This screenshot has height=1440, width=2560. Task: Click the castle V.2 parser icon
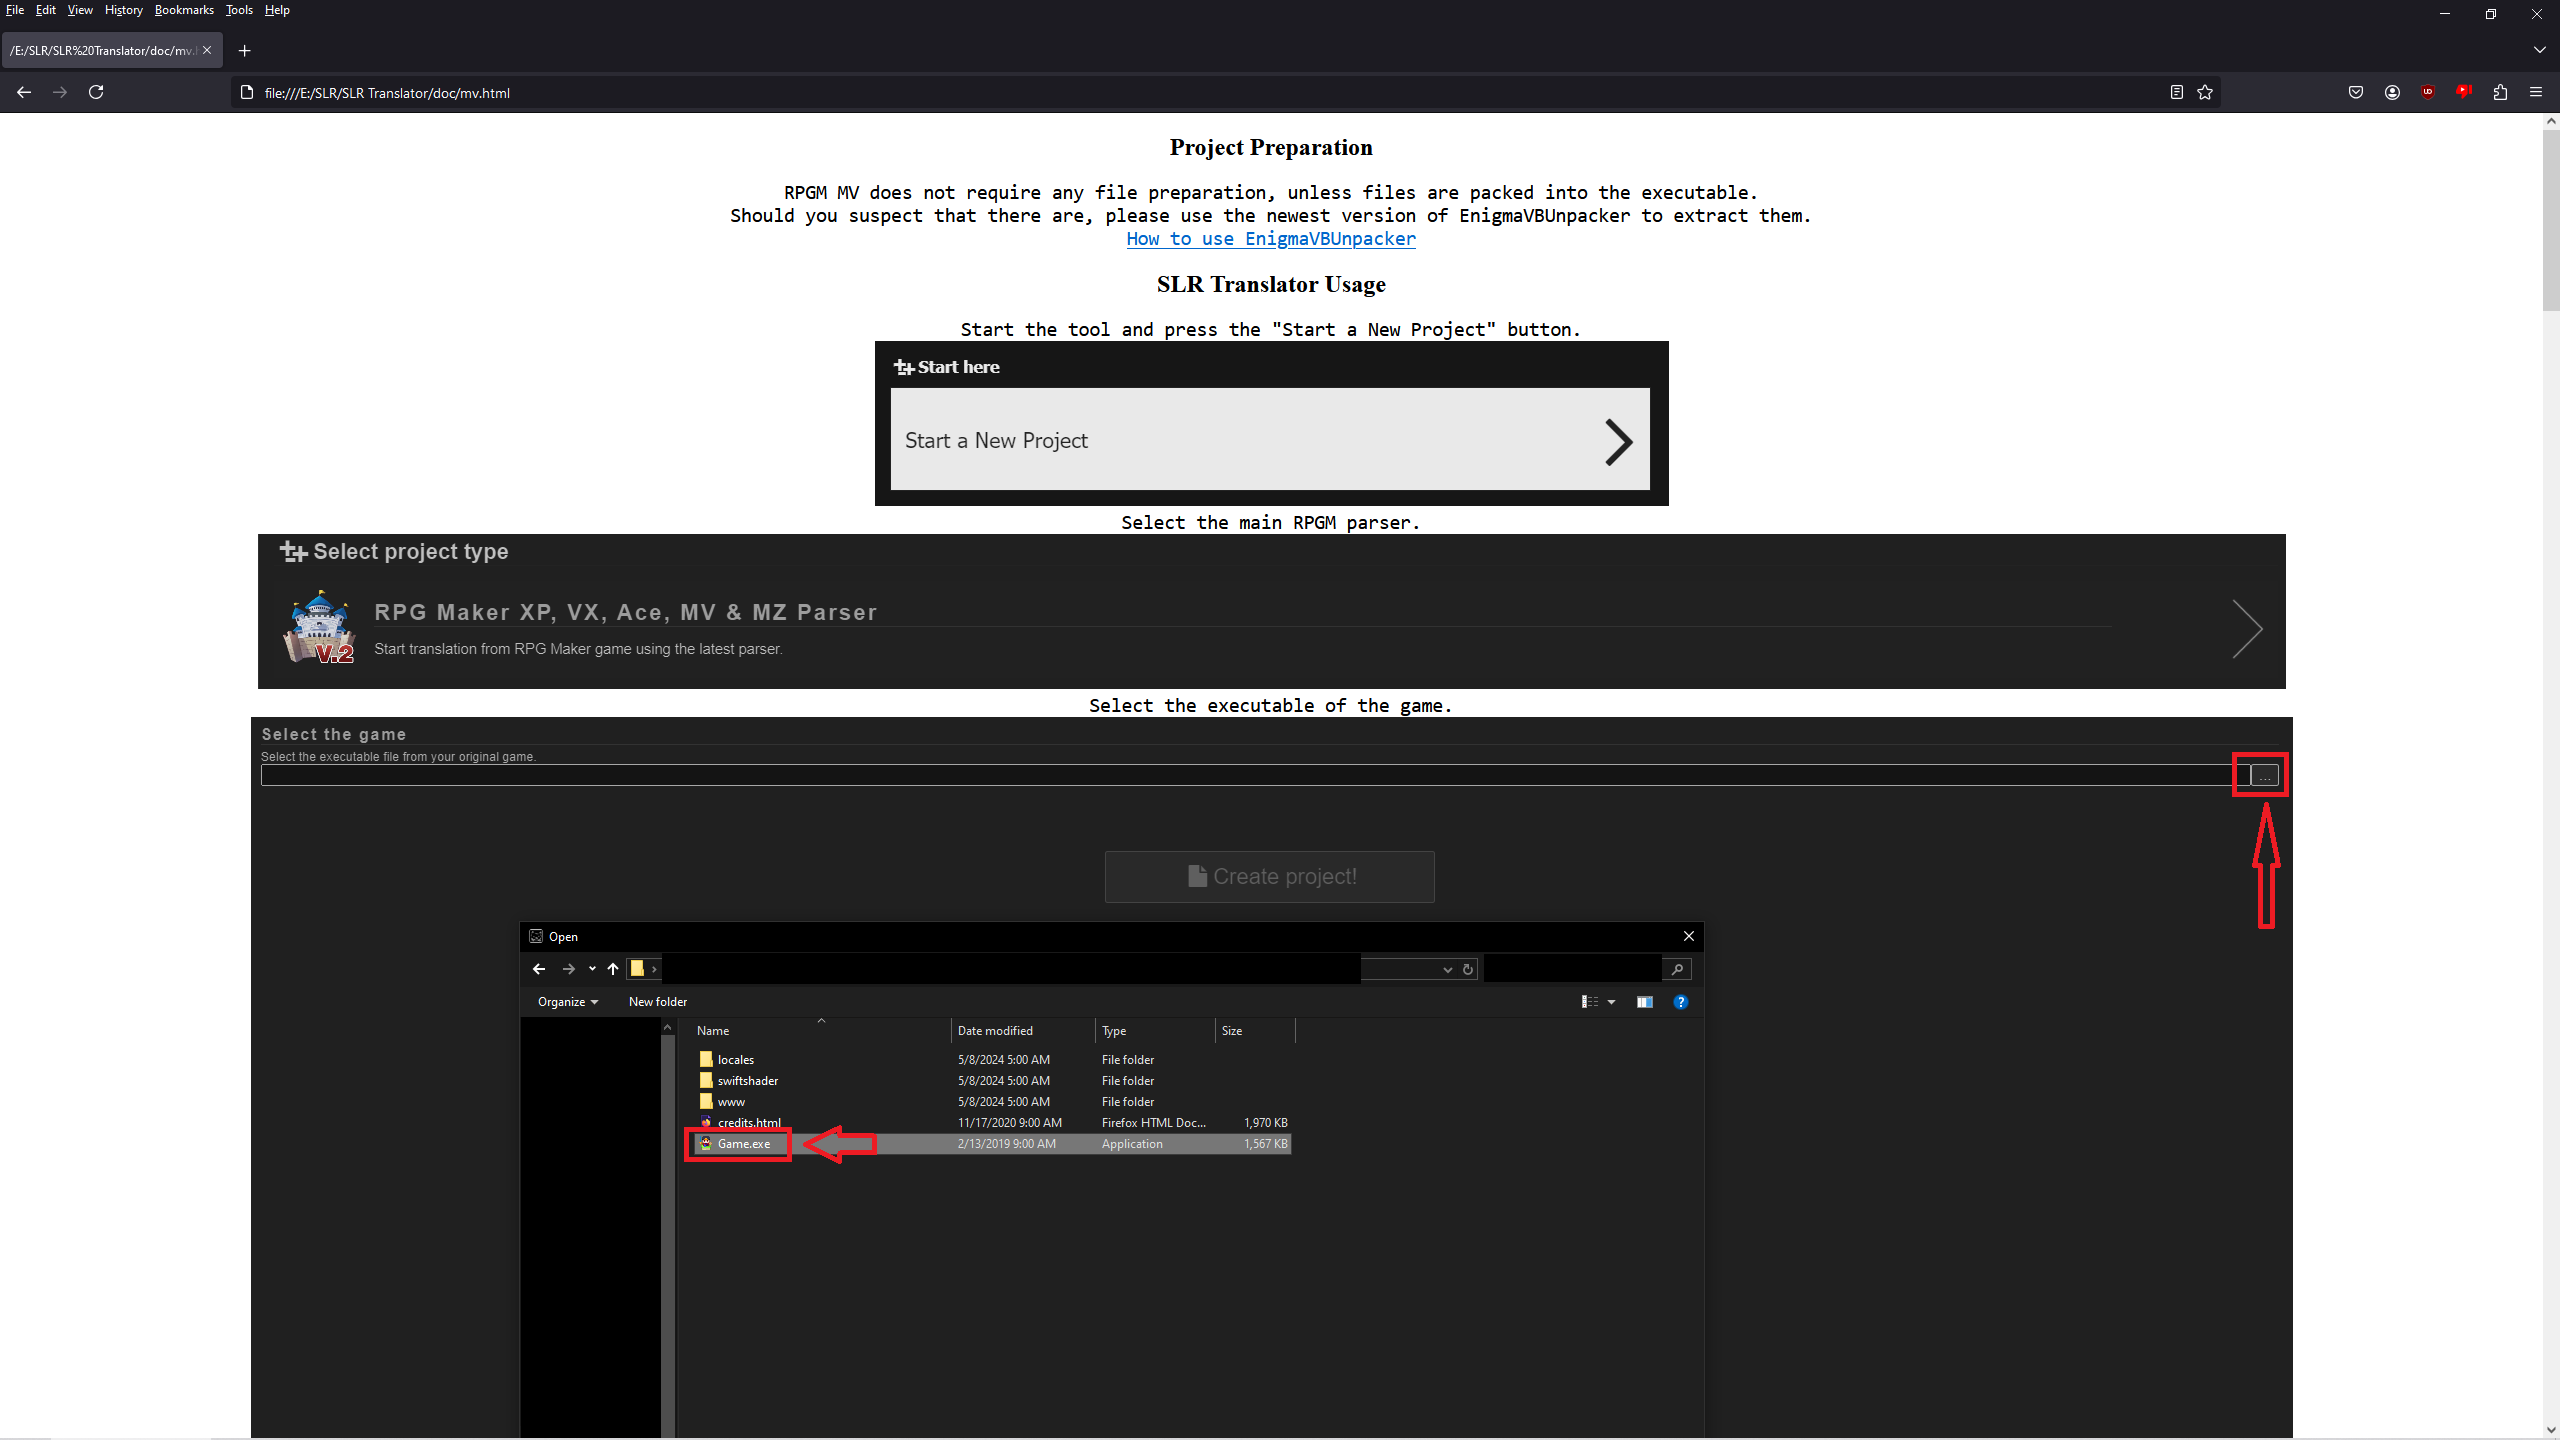(319, 628)
